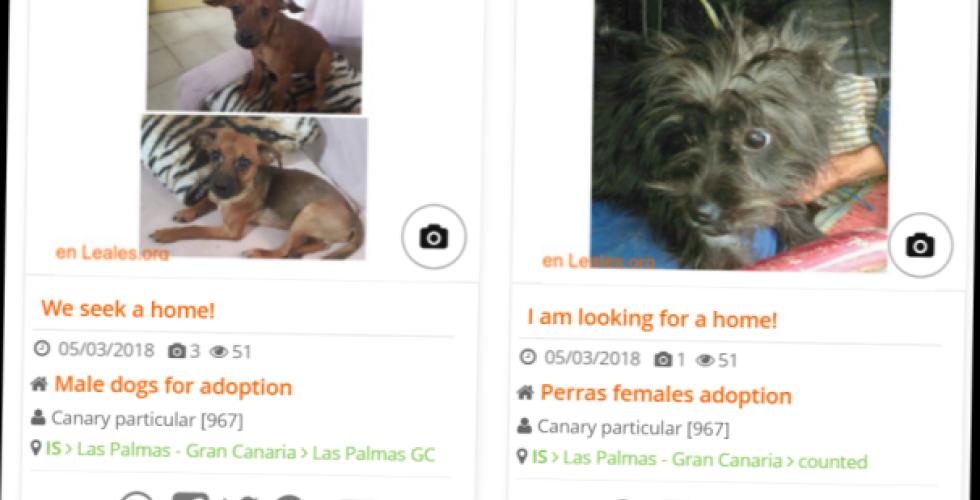Open 'Las Palmas - Gran Canaria' on the puppies card

187,451
